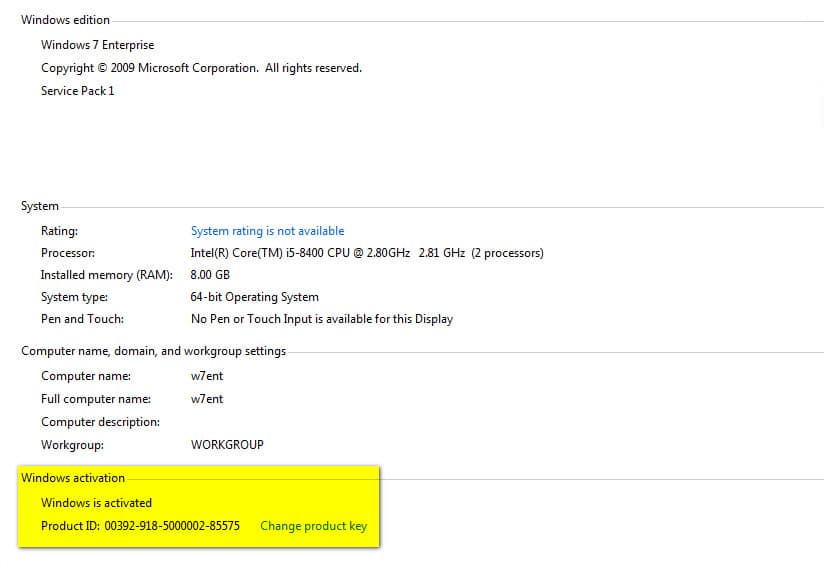
Task: Click the 'Windows activation' section heading
Action: (73, 478)
